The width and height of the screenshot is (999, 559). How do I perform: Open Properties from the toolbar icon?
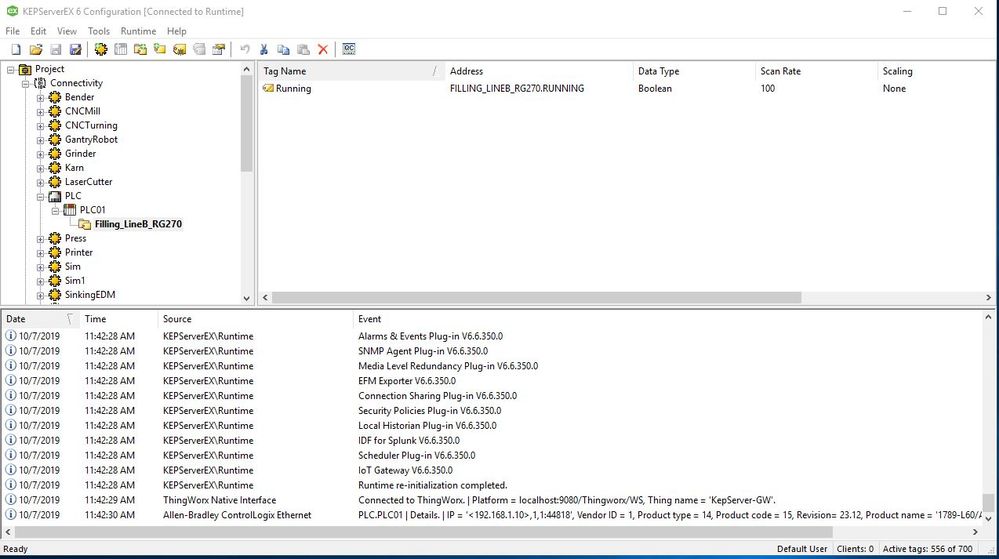pyautogui.click(x=219, y=49)
